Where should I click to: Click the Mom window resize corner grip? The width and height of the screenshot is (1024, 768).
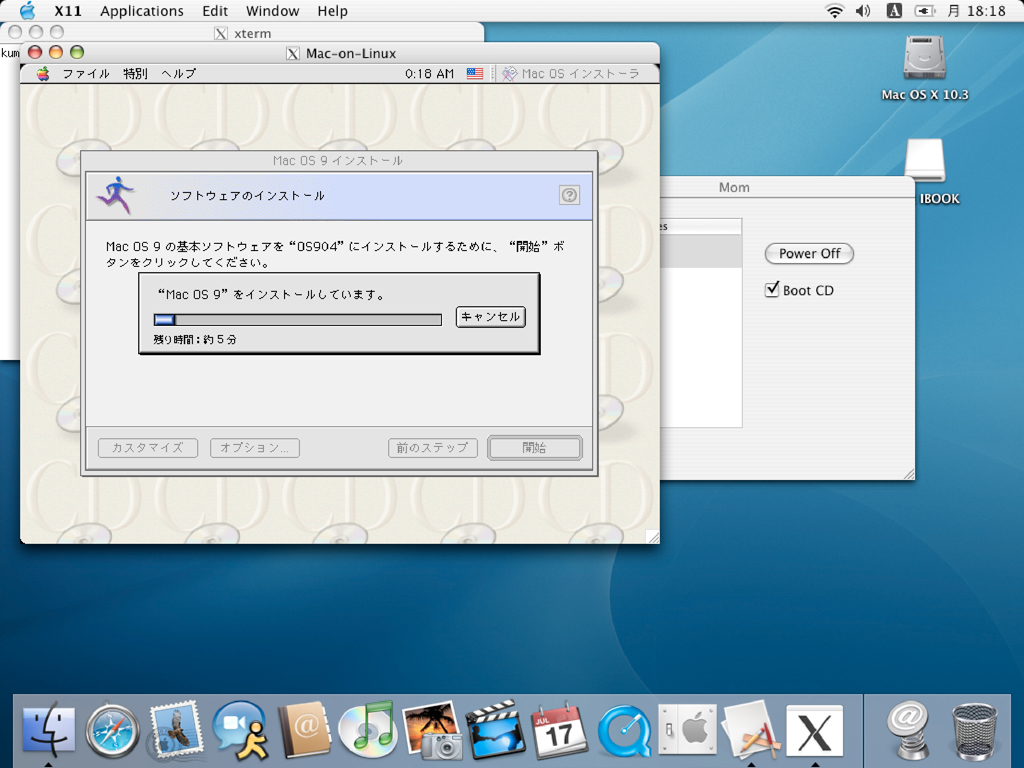click(x=908, y=474)
